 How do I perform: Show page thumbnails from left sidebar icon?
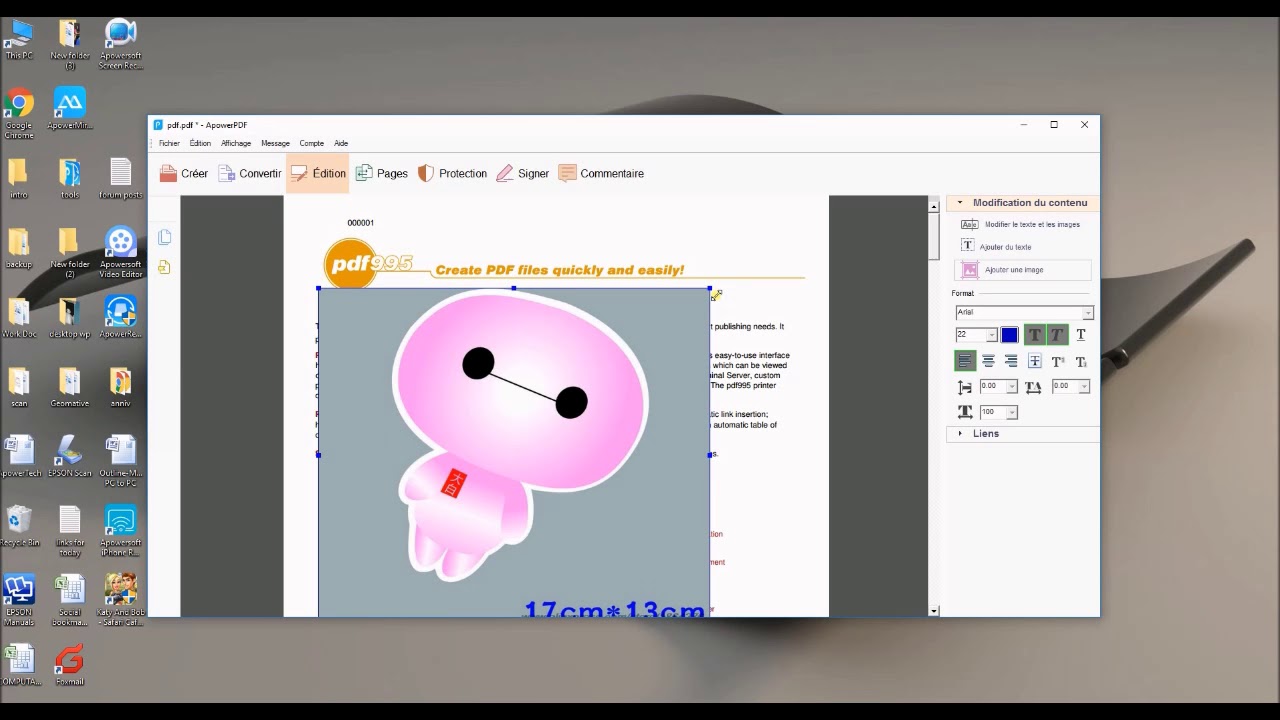[x=164, y=237]
